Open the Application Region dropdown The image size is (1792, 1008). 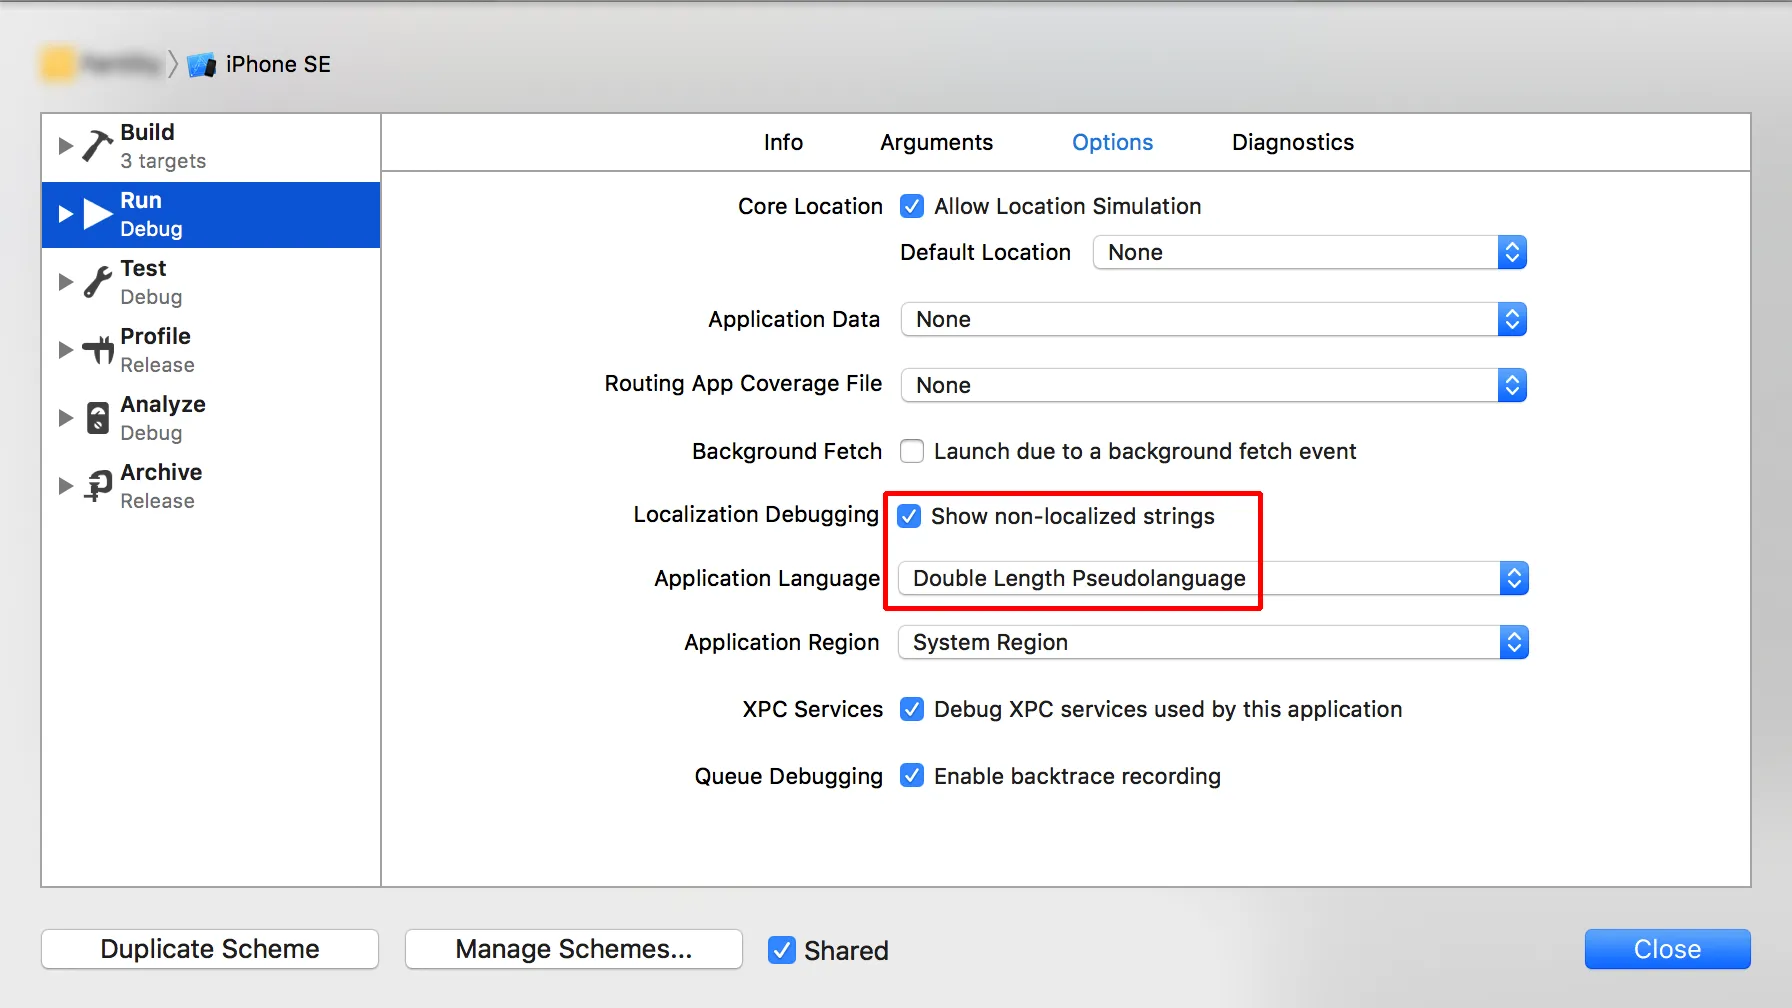(x=1214, y=642)
